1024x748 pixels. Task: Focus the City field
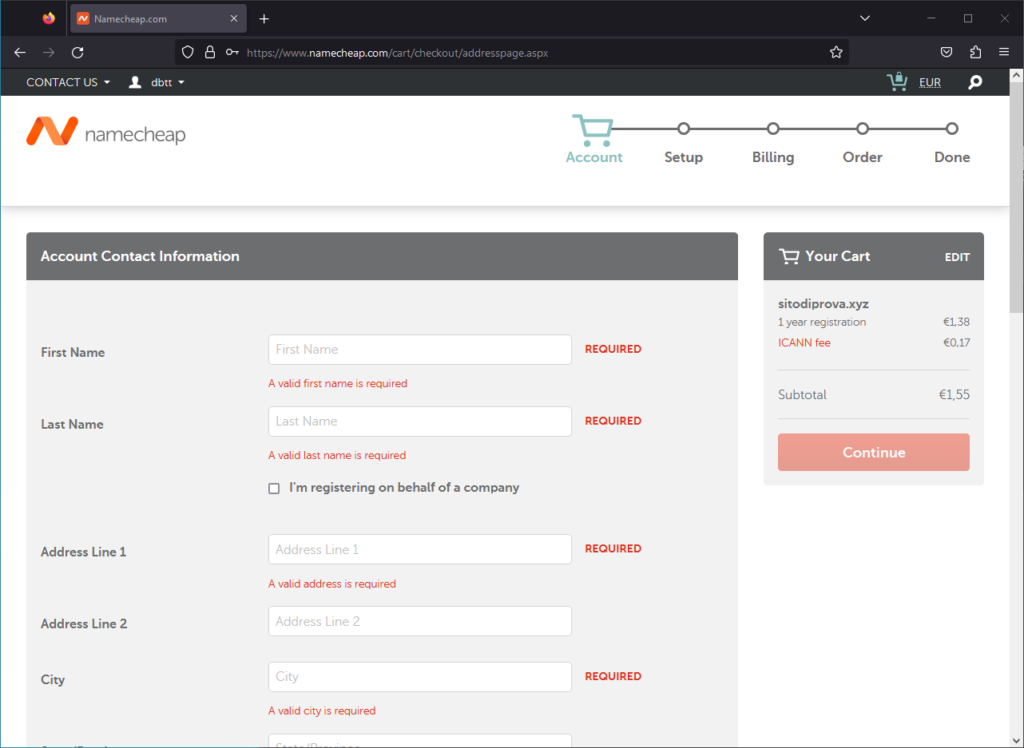pyautogui.click(x=420, y=677)
